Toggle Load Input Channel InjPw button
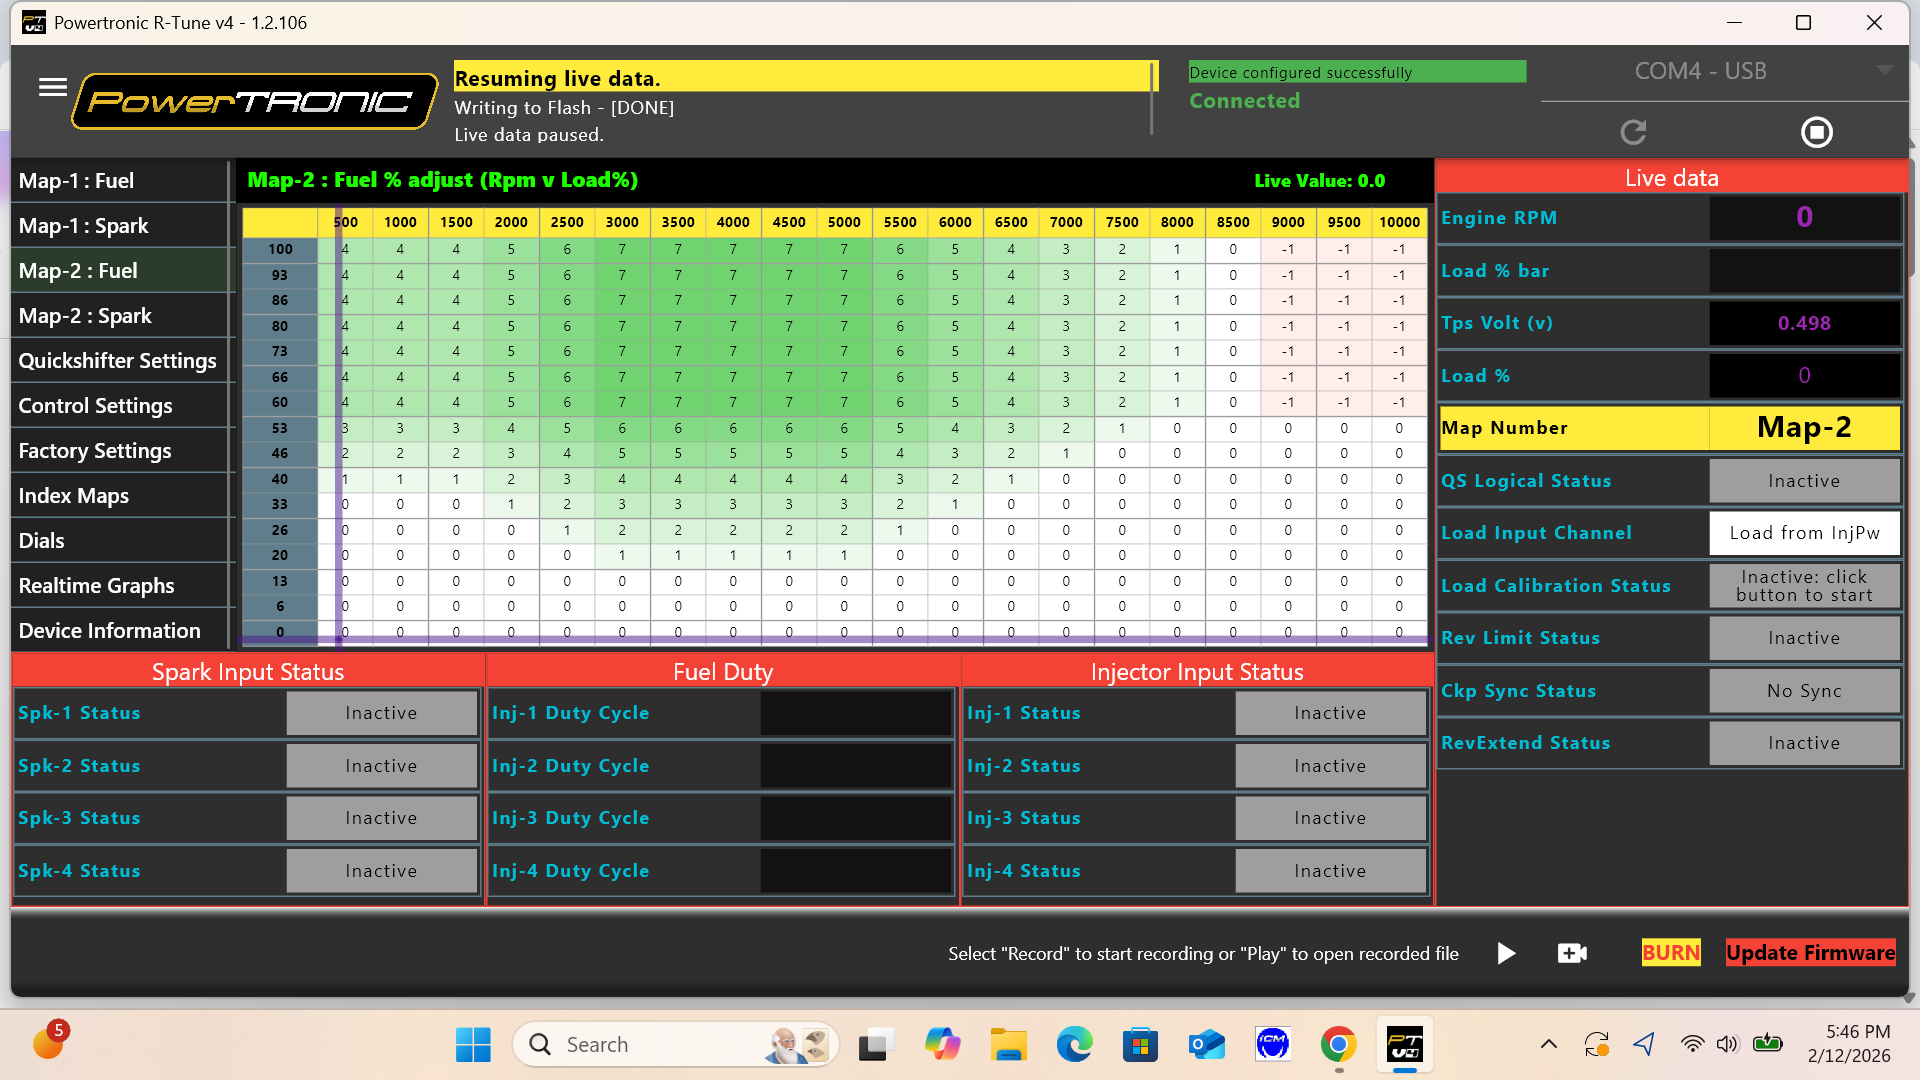 (x=1804, y=533)
